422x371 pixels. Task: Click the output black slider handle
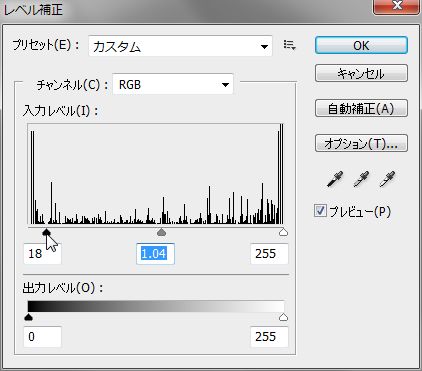pos(29,317)
